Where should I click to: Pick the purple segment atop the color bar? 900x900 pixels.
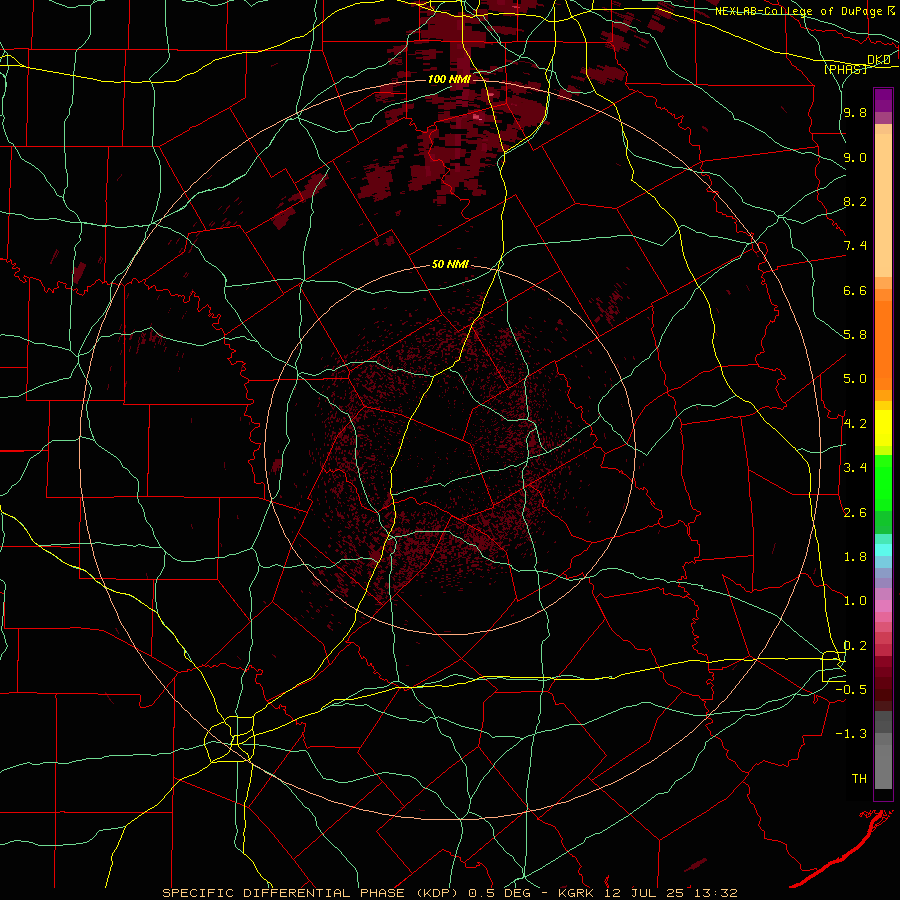pyautogui.click(x=883, y=100)
